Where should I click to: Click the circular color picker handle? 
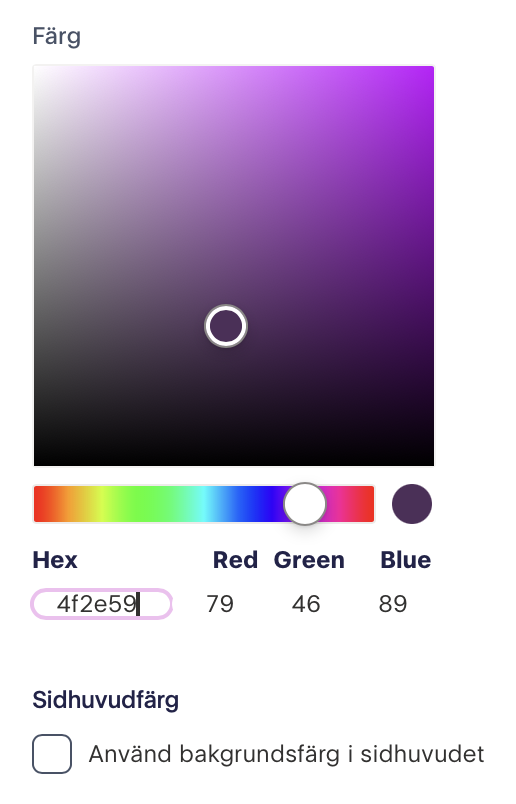coord(226,326)
